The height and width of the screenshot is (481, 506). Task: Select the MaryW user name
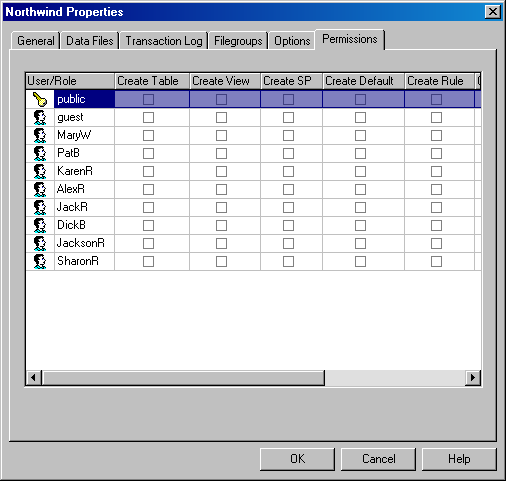74,135
